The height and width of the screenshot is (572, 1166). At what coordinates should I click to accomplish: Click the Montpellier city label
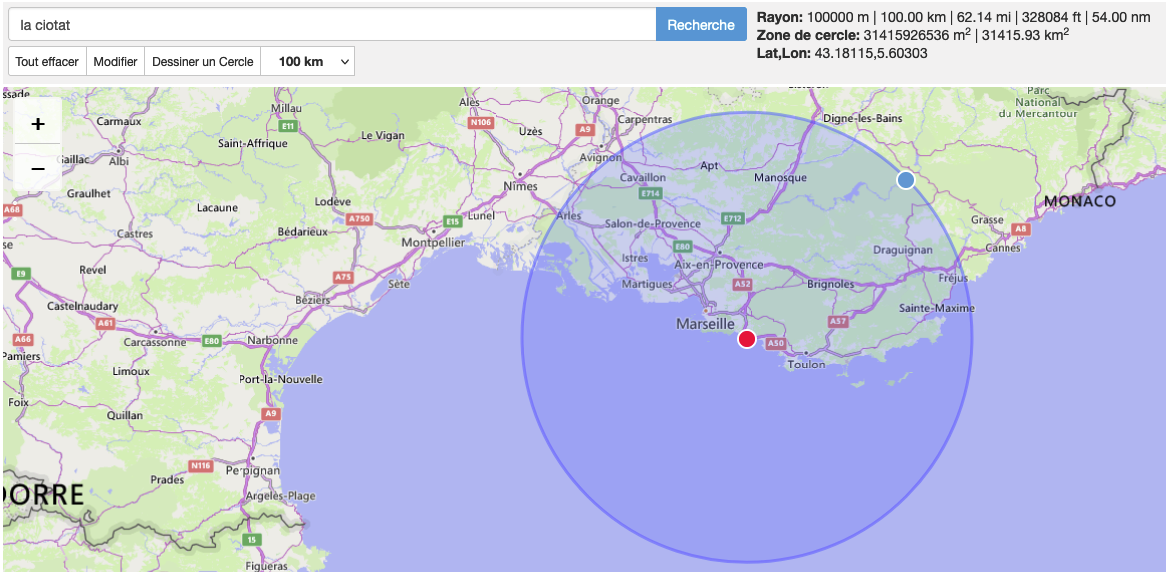tap(433, 242)
